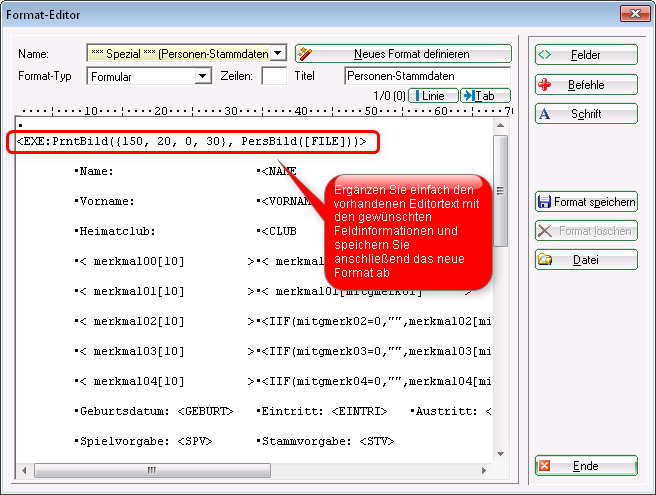Close the Format-Editor window

[635, 14]
